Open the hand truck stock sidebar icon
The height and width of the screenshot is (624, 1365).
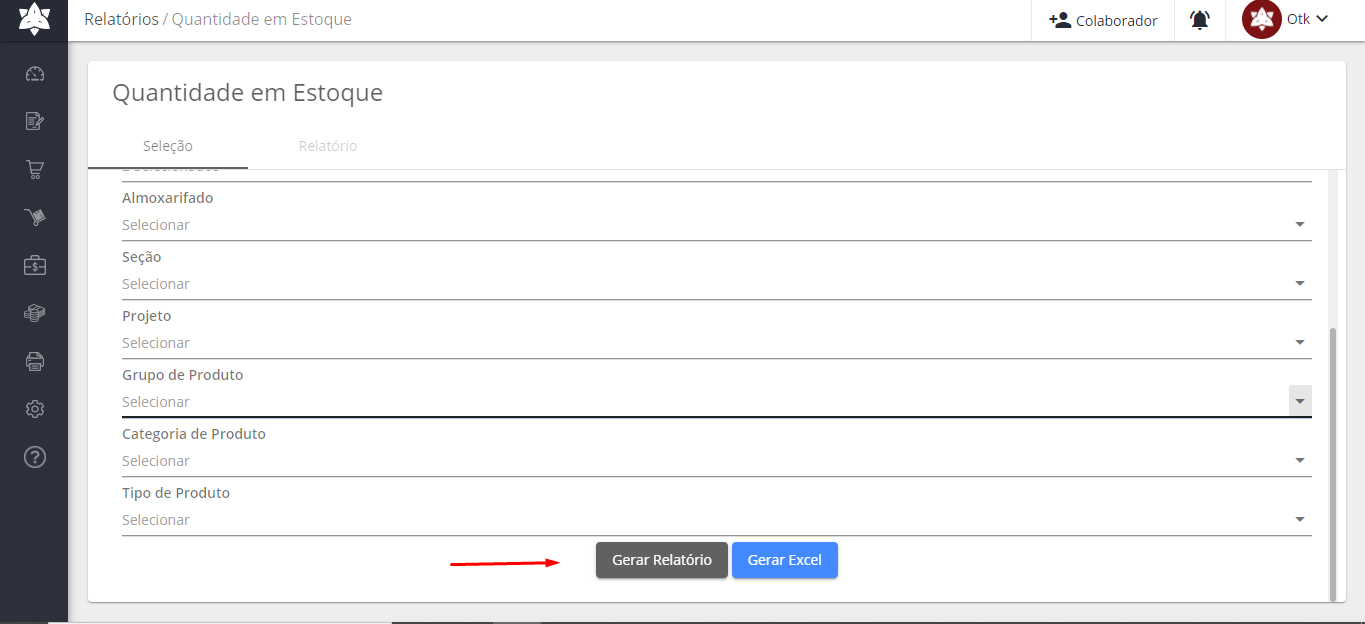pos(35,217)
